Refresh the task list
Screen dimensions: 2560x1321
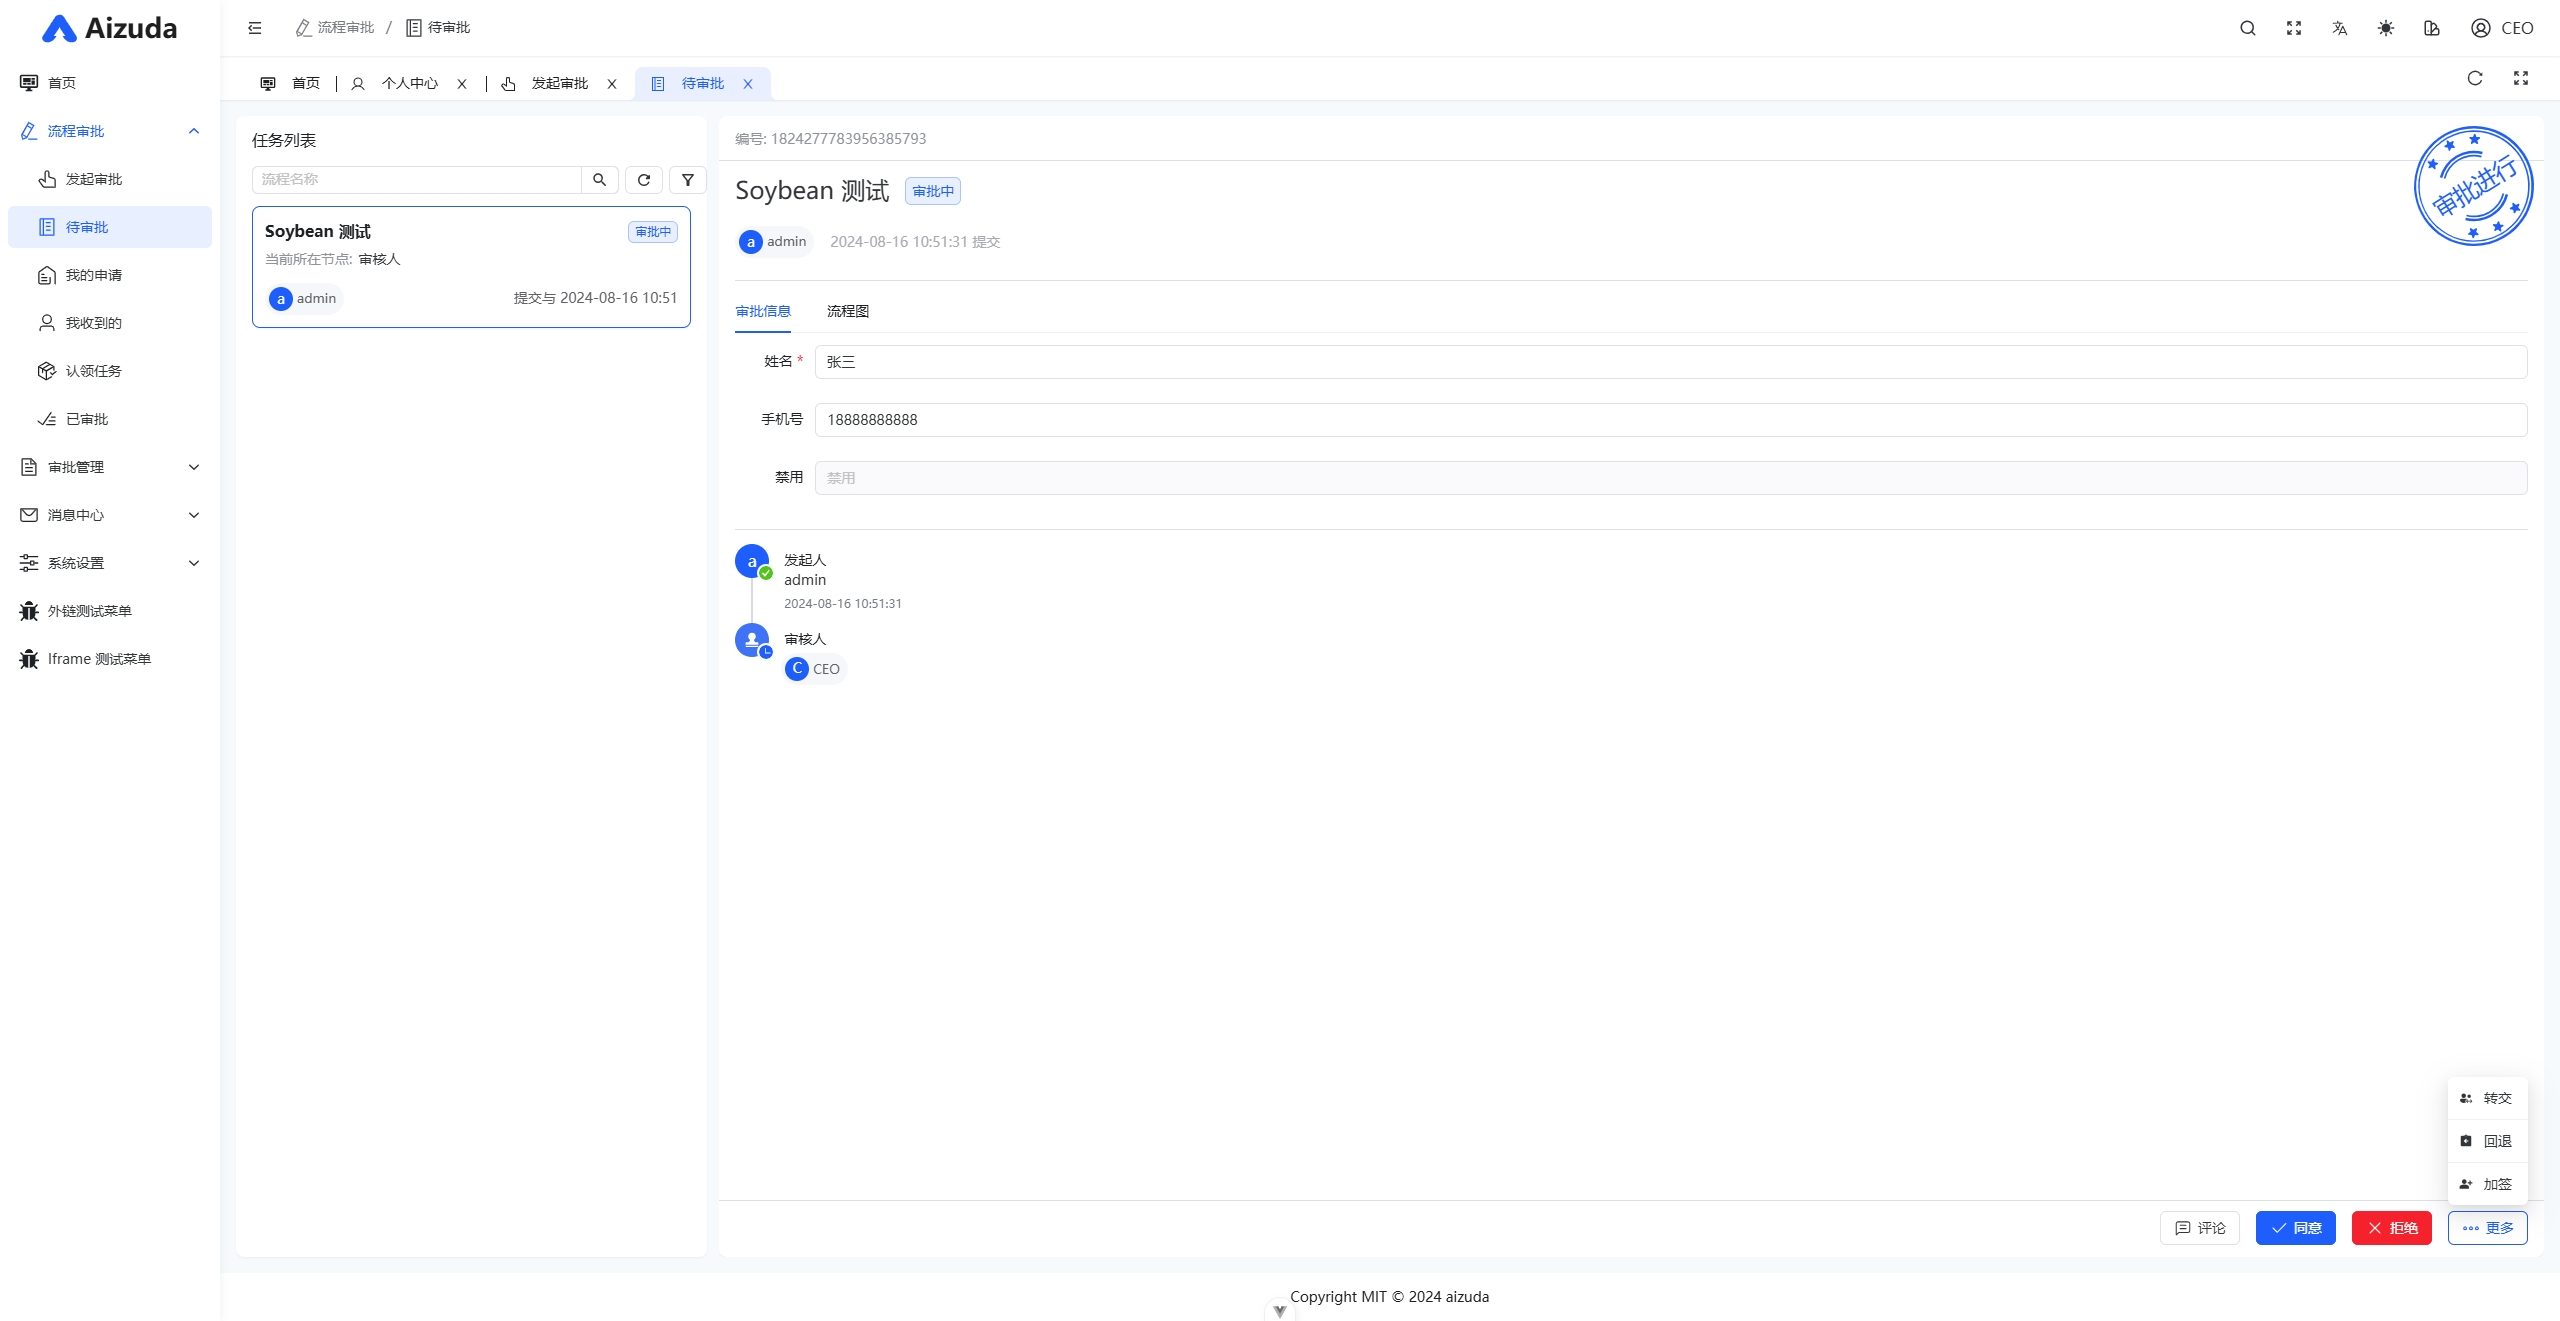[x=644, y=180]
